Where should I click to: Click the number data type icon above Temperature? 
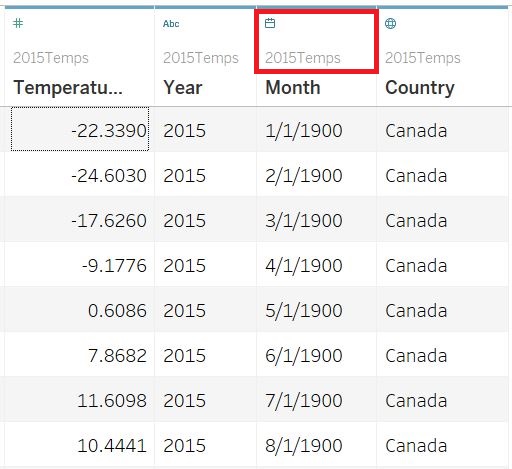point(18,23)
